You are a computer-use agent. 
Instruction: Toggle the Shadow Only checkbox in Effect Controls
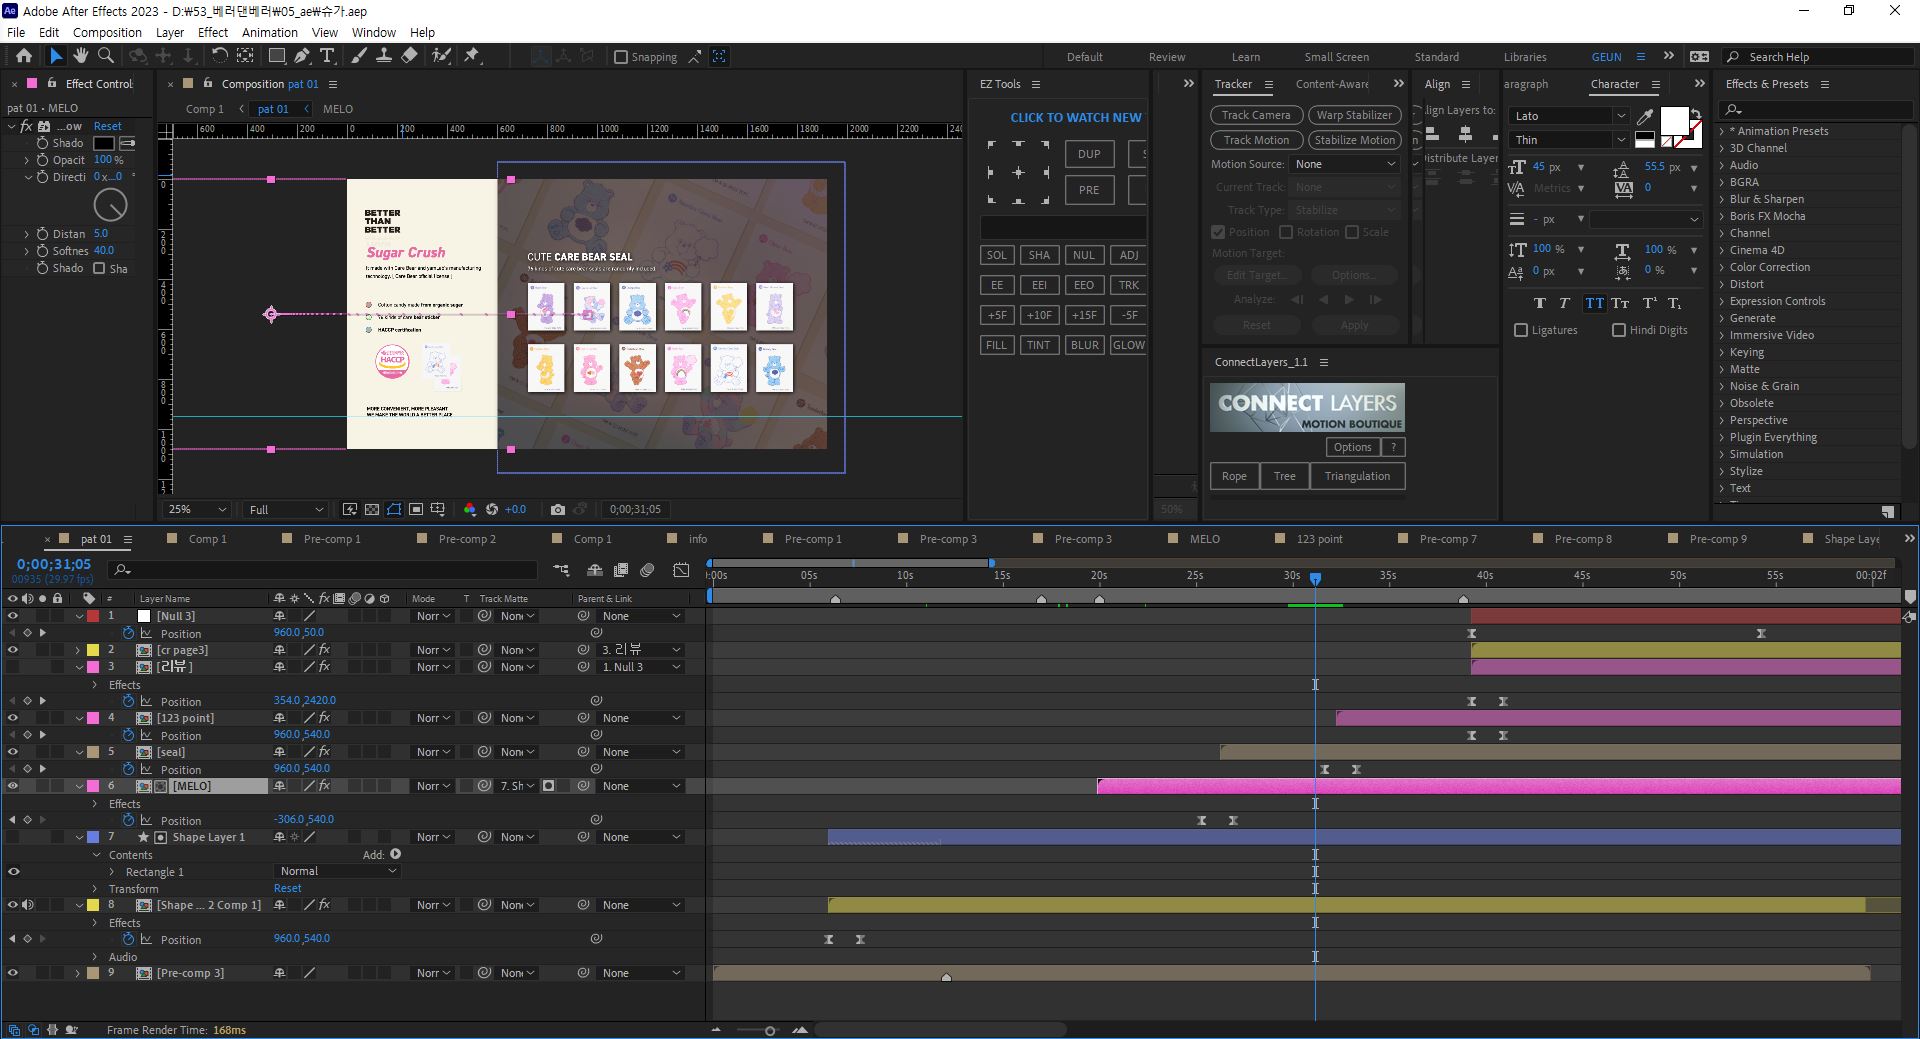[x=99, y=268]
